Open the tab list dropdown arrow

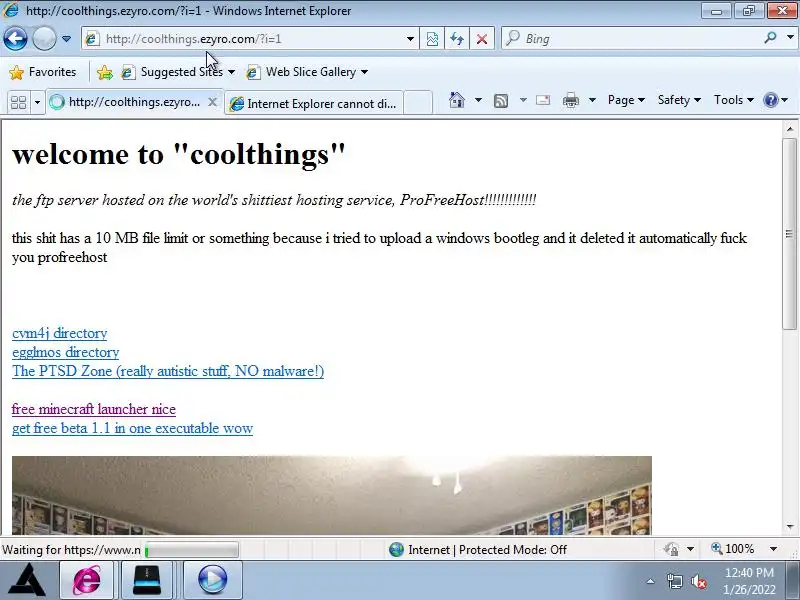[x=37, y=103]
